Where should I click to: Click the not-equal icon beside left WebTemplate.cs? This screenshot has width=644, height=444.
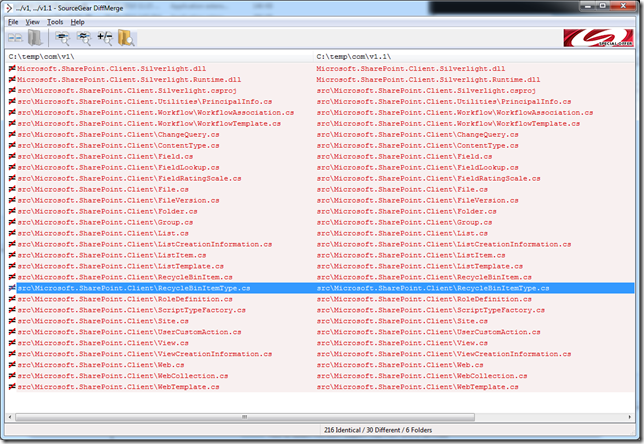[12, 387]
